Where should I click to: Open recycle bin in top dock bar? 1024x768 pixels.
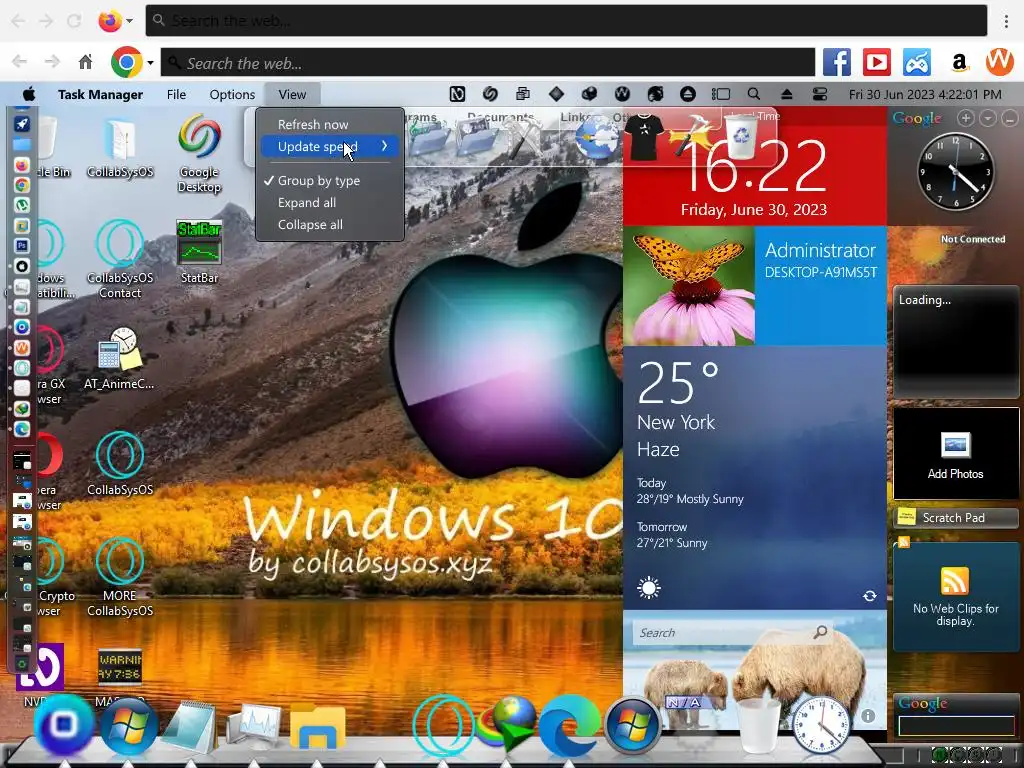point(742,135)
